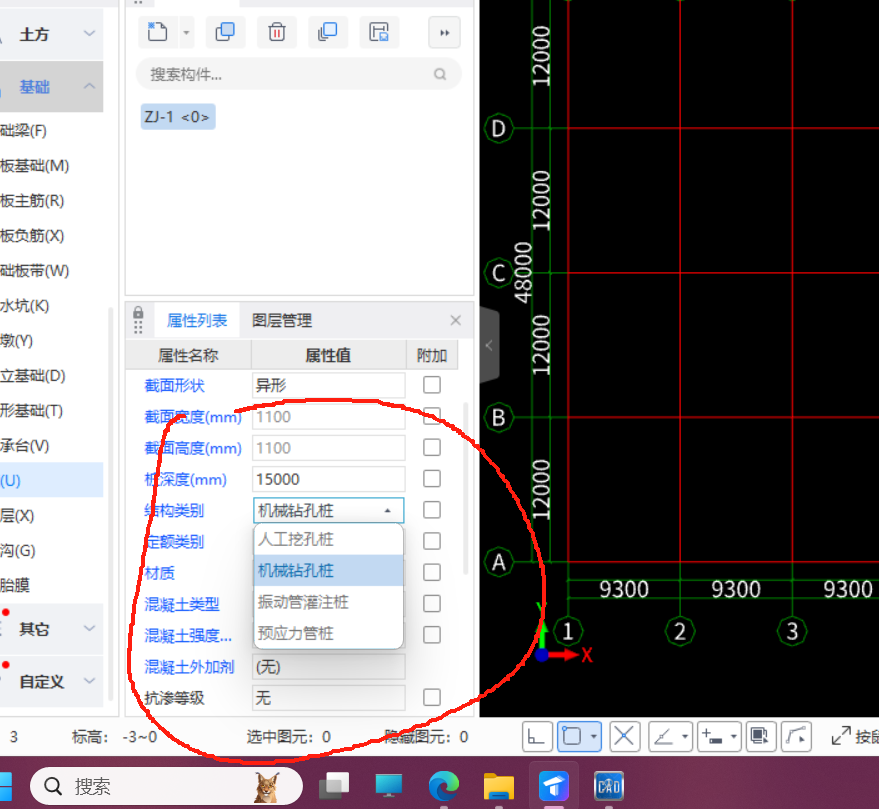Click the angle snap icon
This screenshot has width=879, height=809.
point(664,736)
